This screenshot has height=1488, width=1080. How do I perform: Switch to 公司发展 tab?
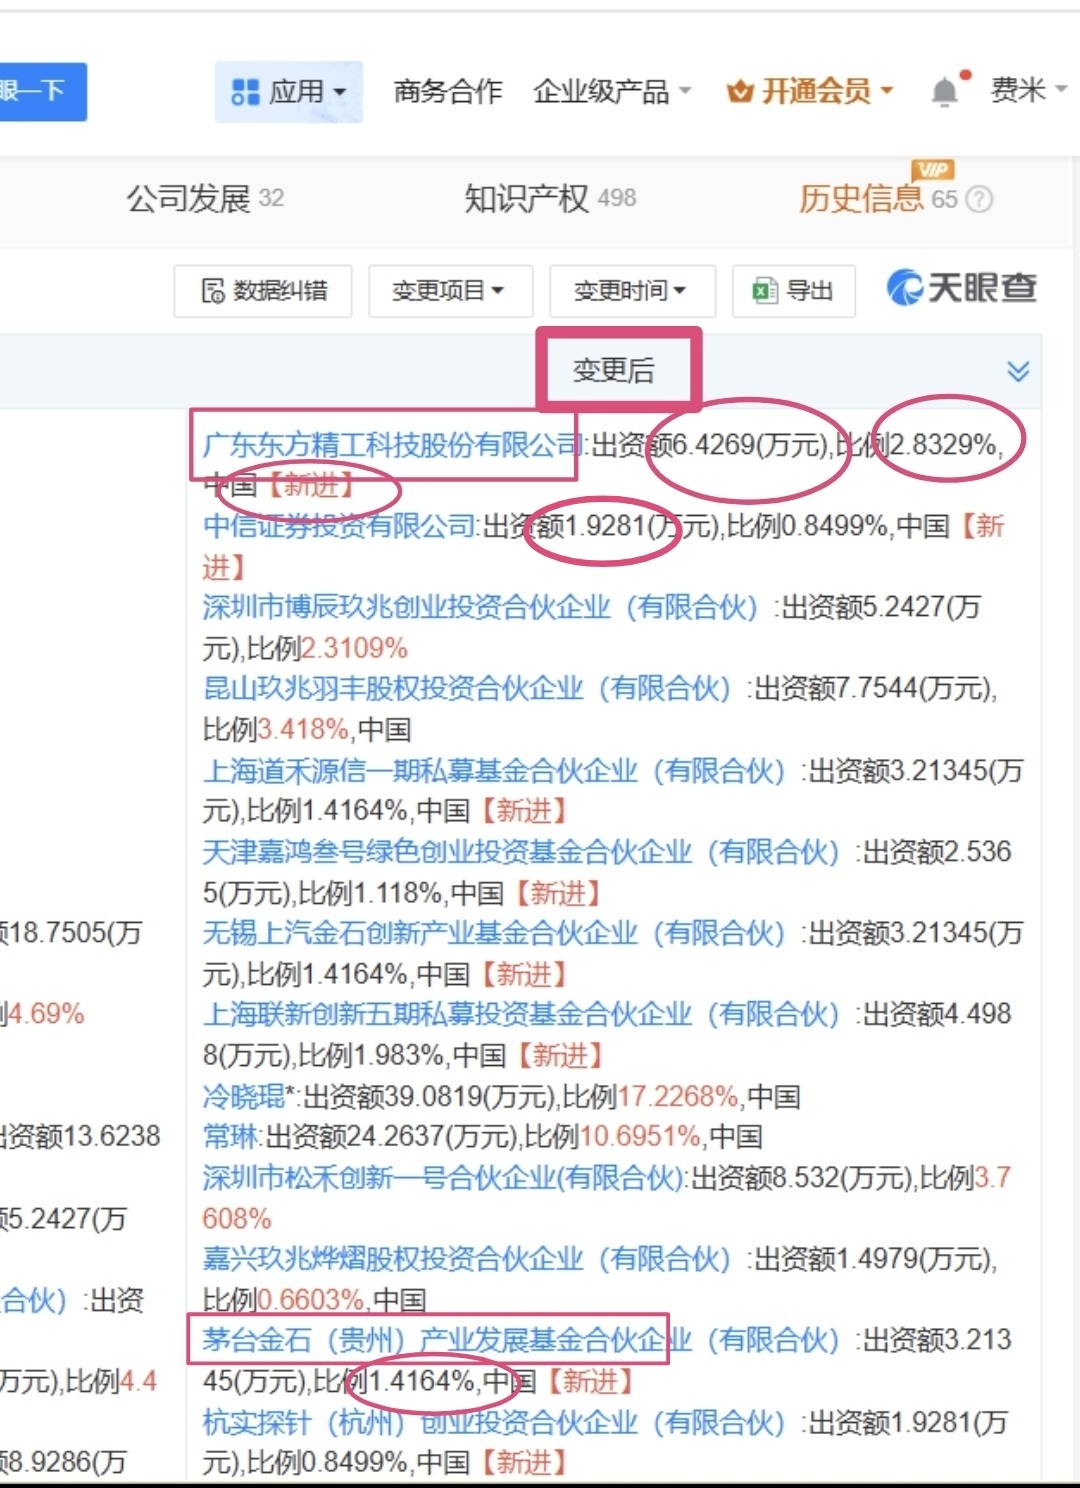(205, 199)
